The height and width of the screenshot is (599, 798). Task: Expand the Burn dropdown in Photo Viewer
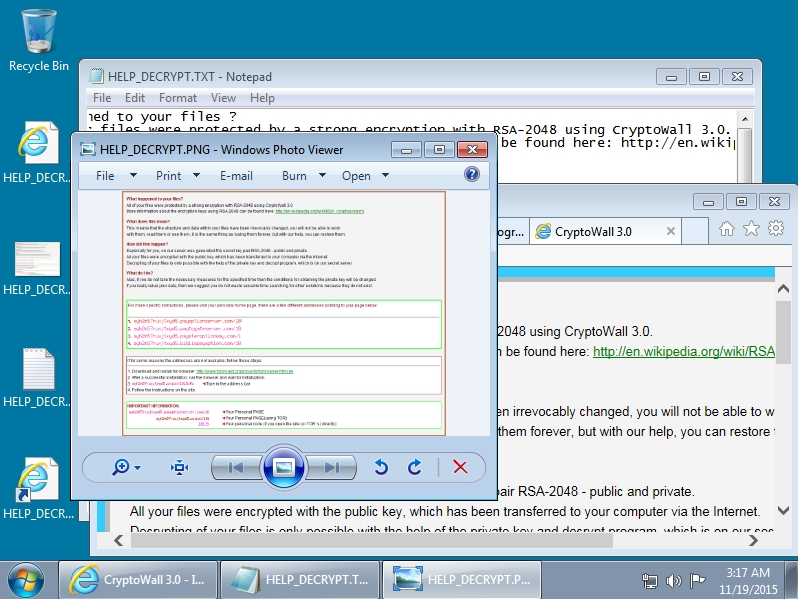(304, 176)
